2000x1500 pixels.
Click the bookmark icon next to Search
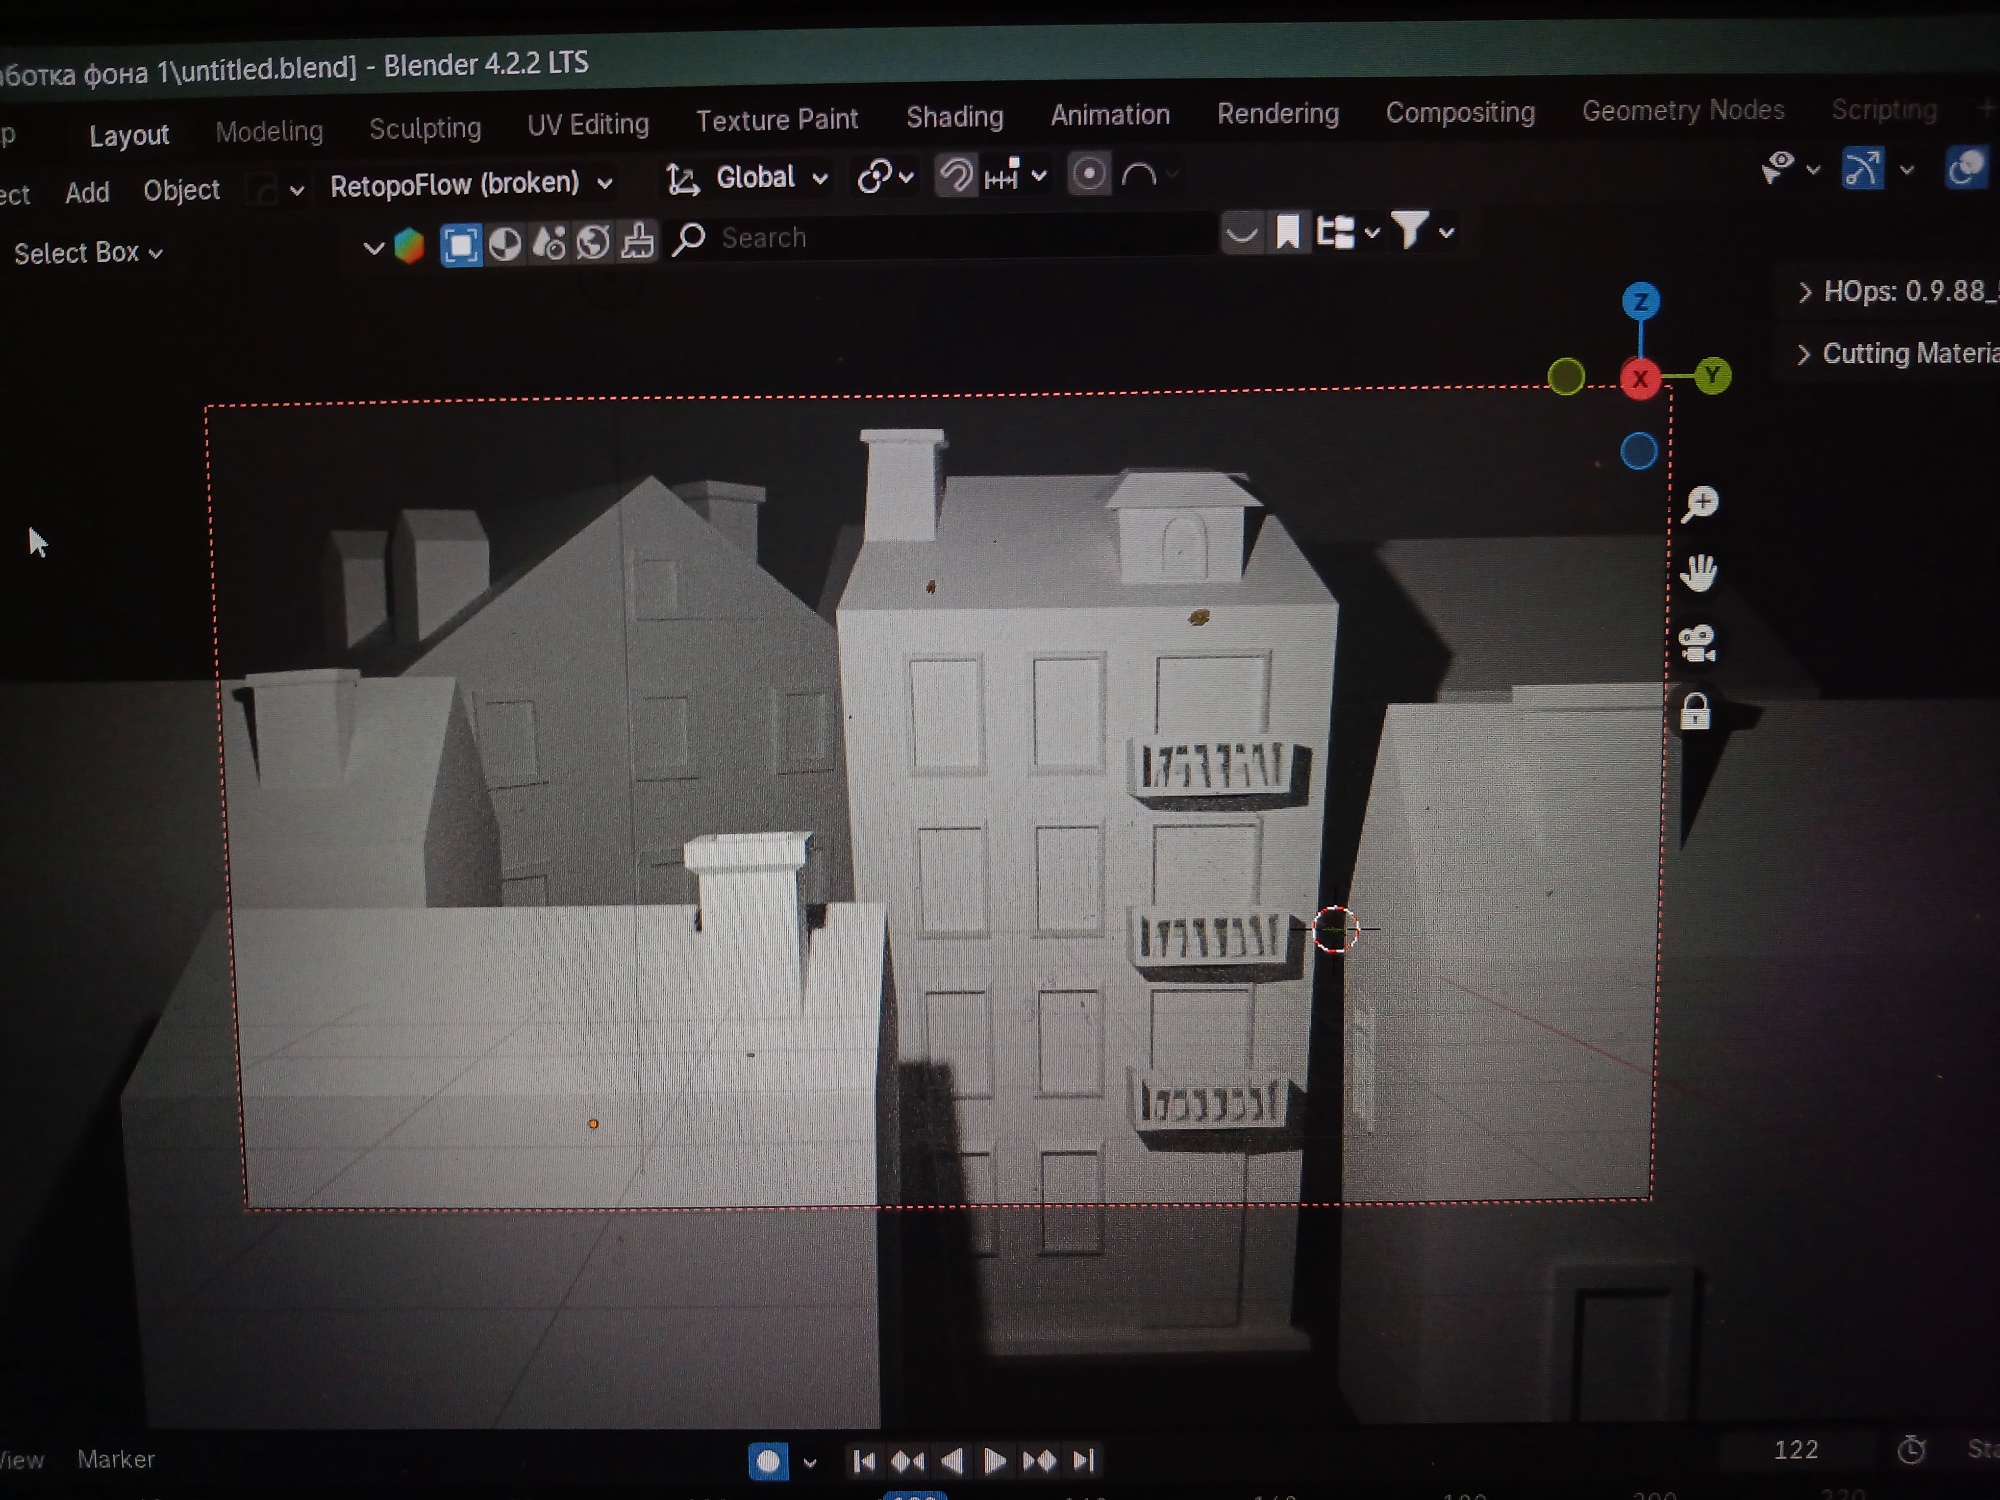click(1288, 233)
